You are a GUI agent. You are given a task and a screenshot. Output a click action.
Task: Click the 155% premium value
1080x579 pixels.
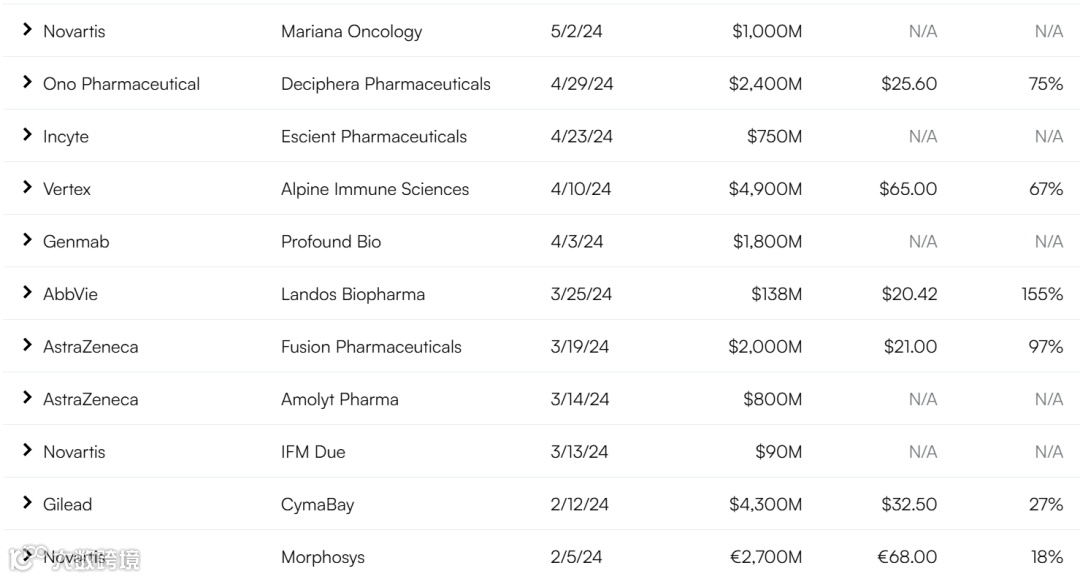[1042, 294]
